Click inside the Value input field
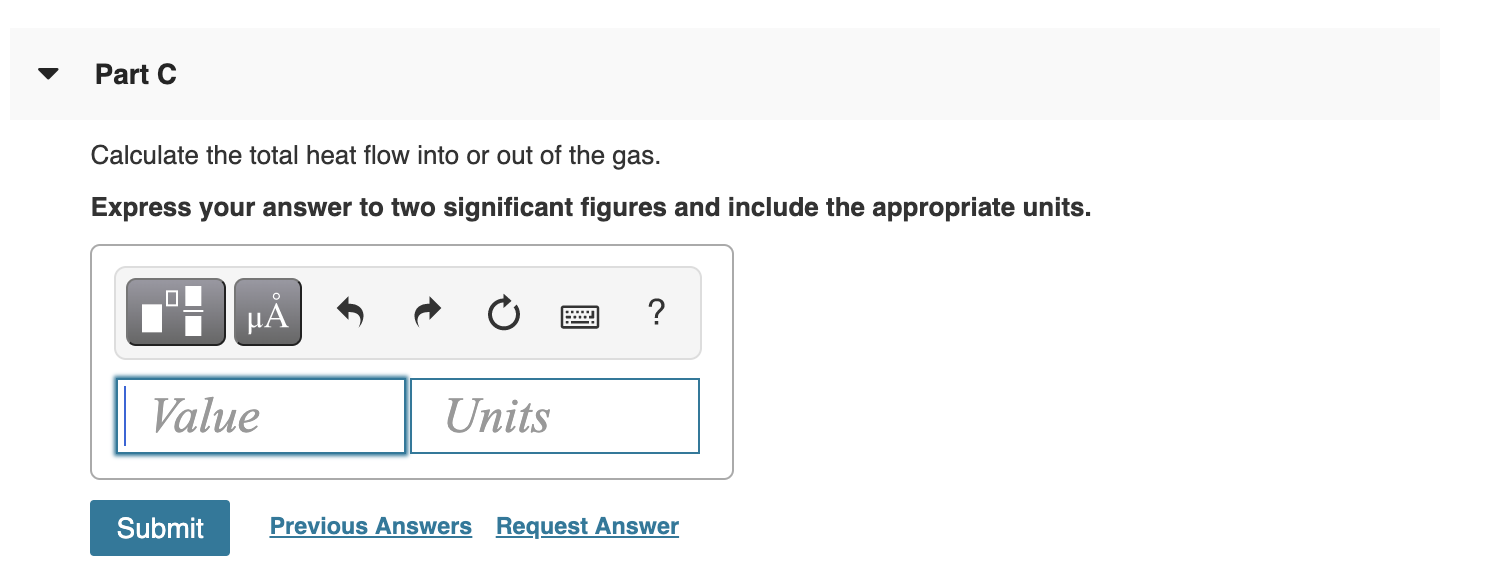Viewport: 1490px width, 580px height. pyautogui.click(x=260, y=415)
